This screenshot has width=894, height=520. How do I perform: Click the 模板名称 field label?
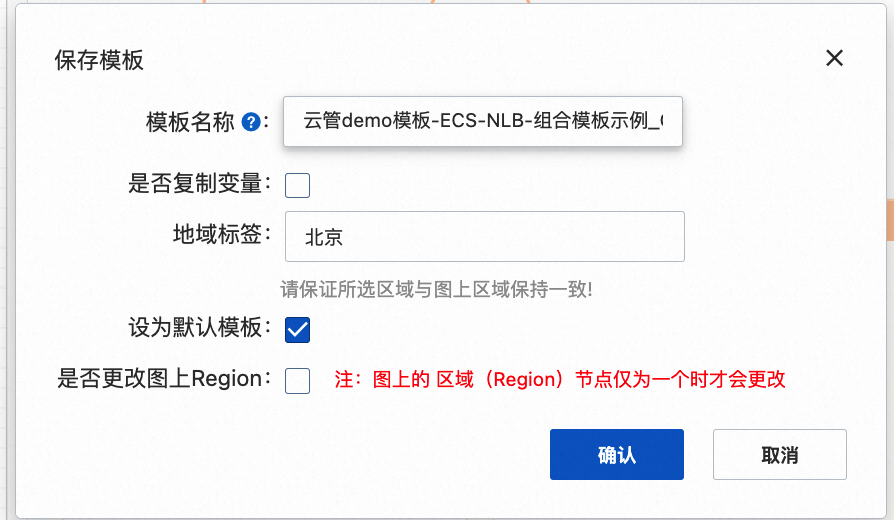190,121
